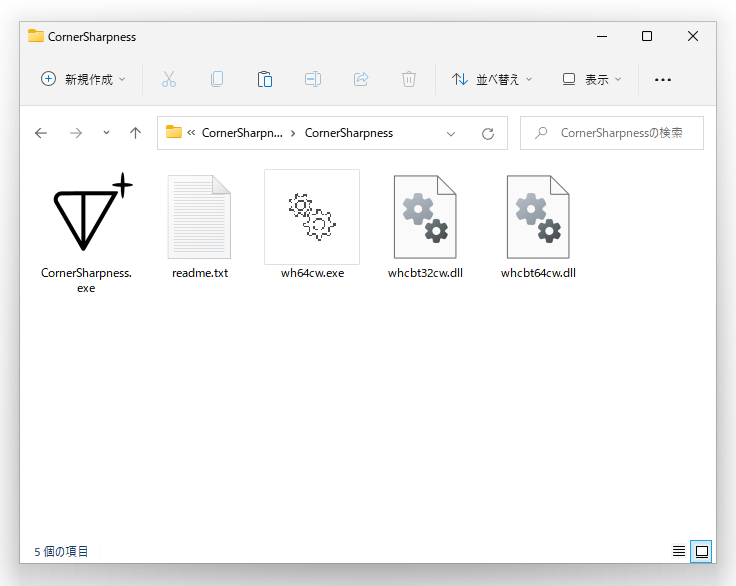Expand the recent locations chevron

(x=107, y=133)
